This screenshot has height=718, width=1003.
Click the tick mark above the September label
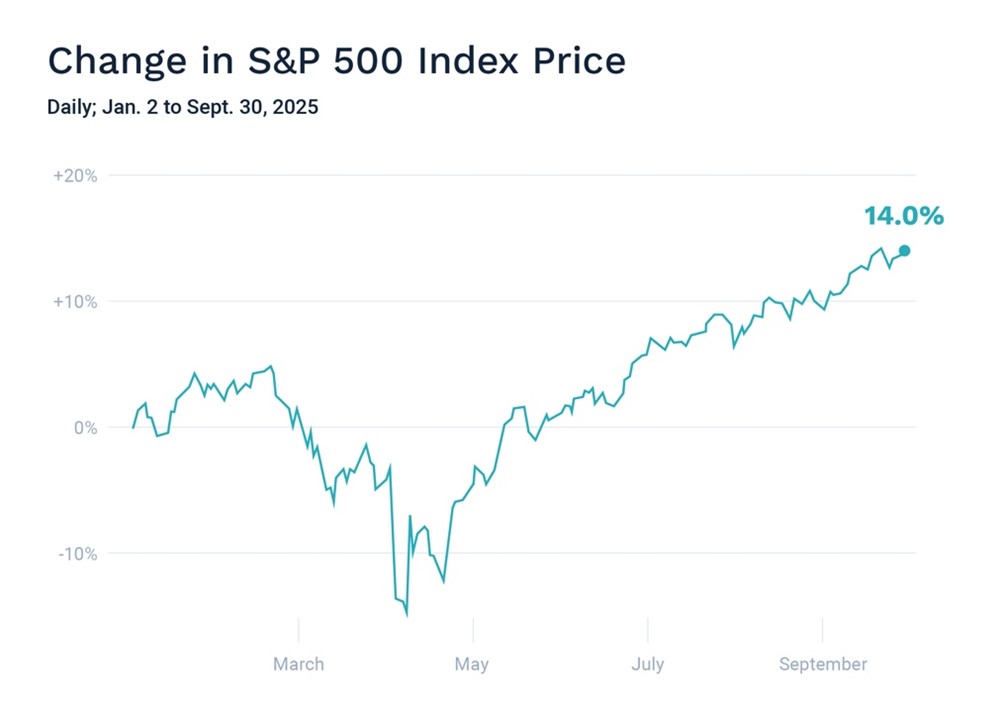(x=822, y=630)
